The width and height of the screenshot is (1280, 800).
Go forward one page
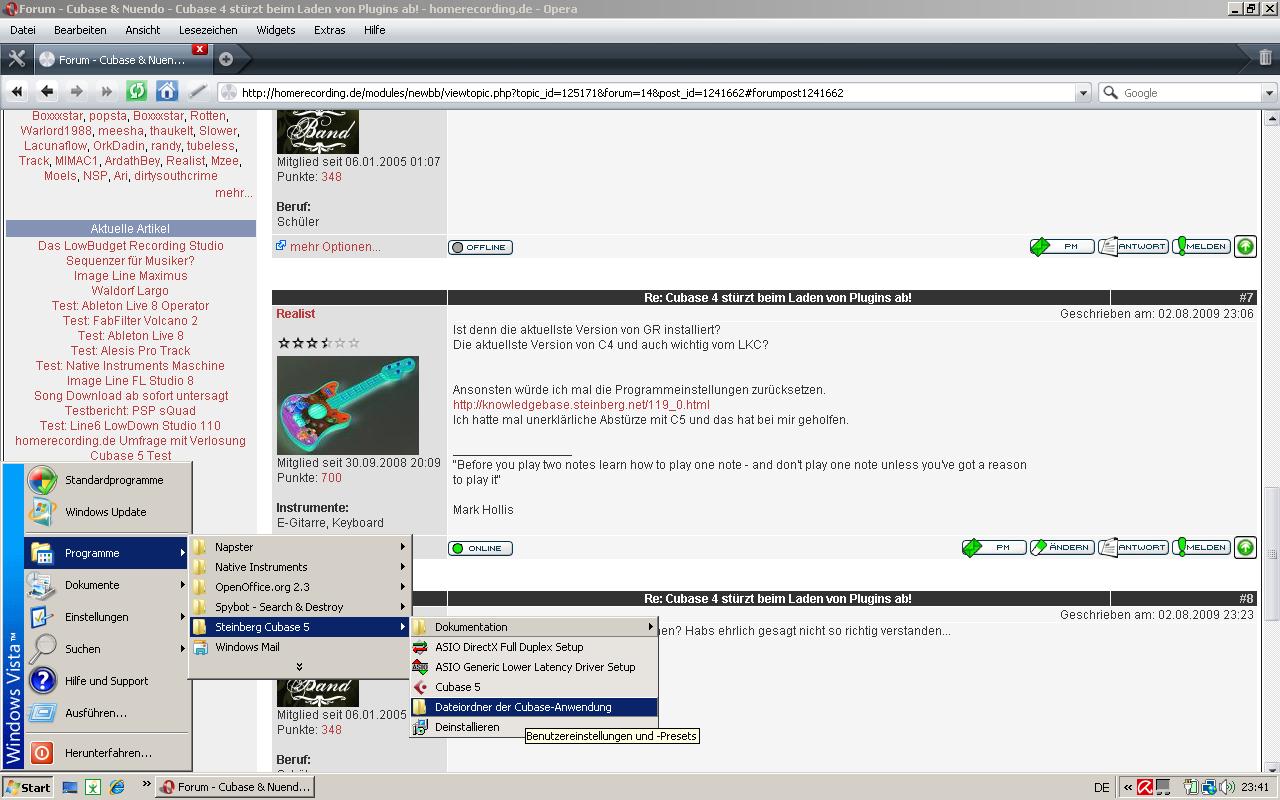click(77, 92)
